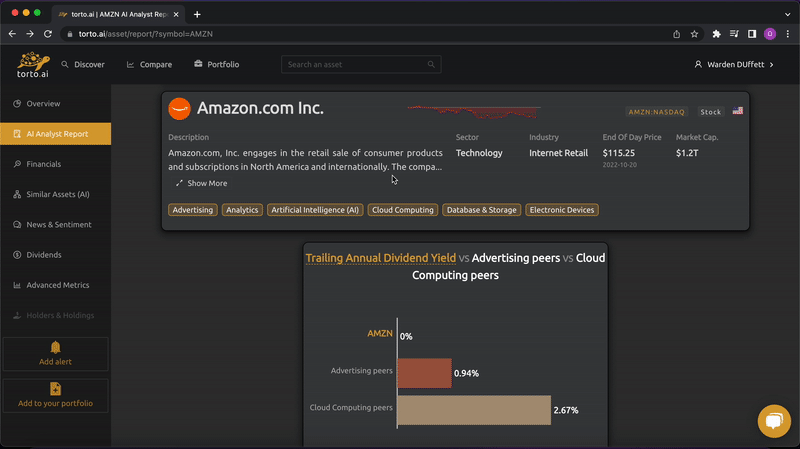Go forward in browser history
This screenshot has width=800, height=449.
coord(30,34)
